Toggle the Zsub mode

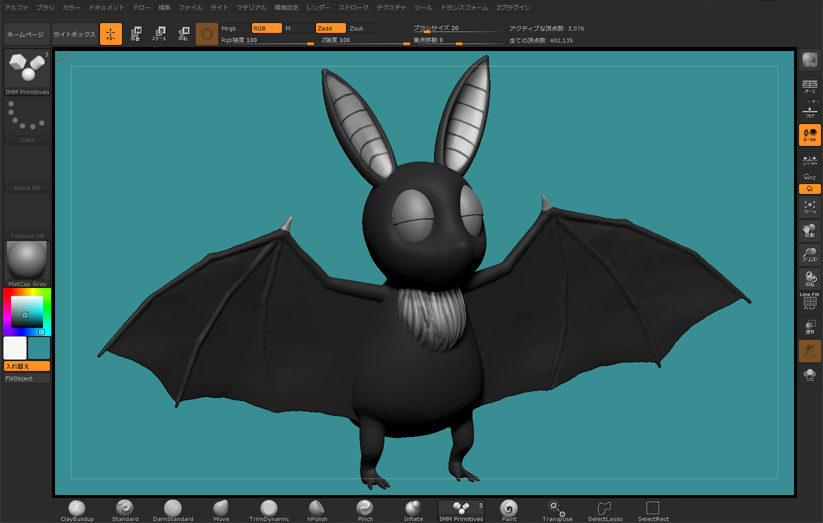pos(362,28)
